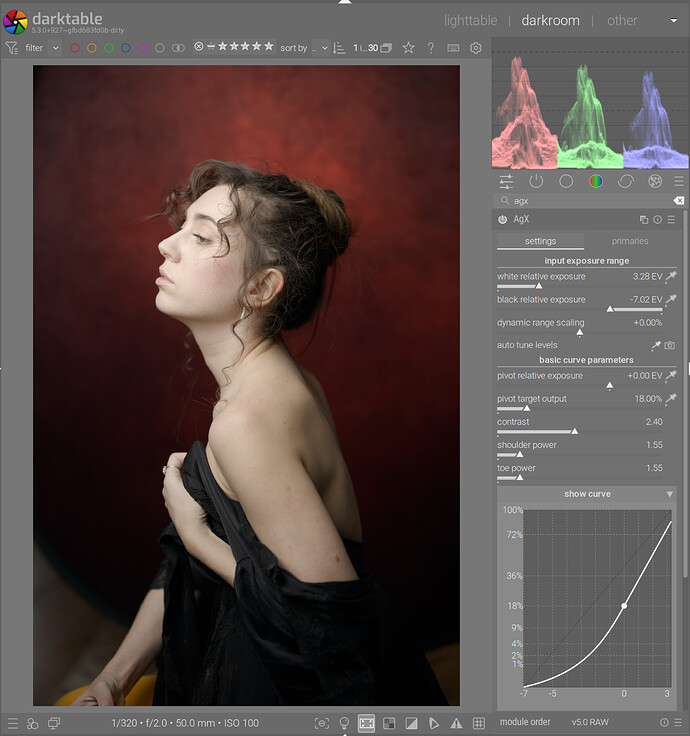Switch to the lighttable view
This screenshot has height=736, width=690.
click(470, 20)
